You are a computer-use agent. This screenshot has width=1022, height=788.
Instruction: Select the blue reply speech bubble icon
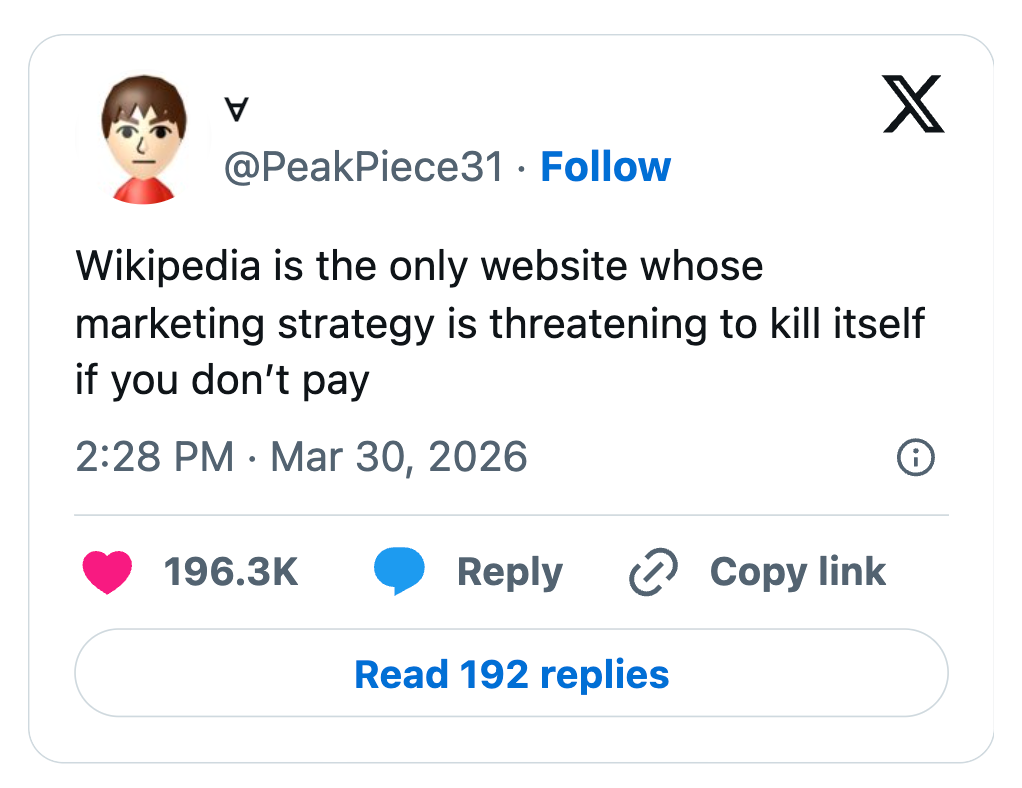tap(399, 571)
